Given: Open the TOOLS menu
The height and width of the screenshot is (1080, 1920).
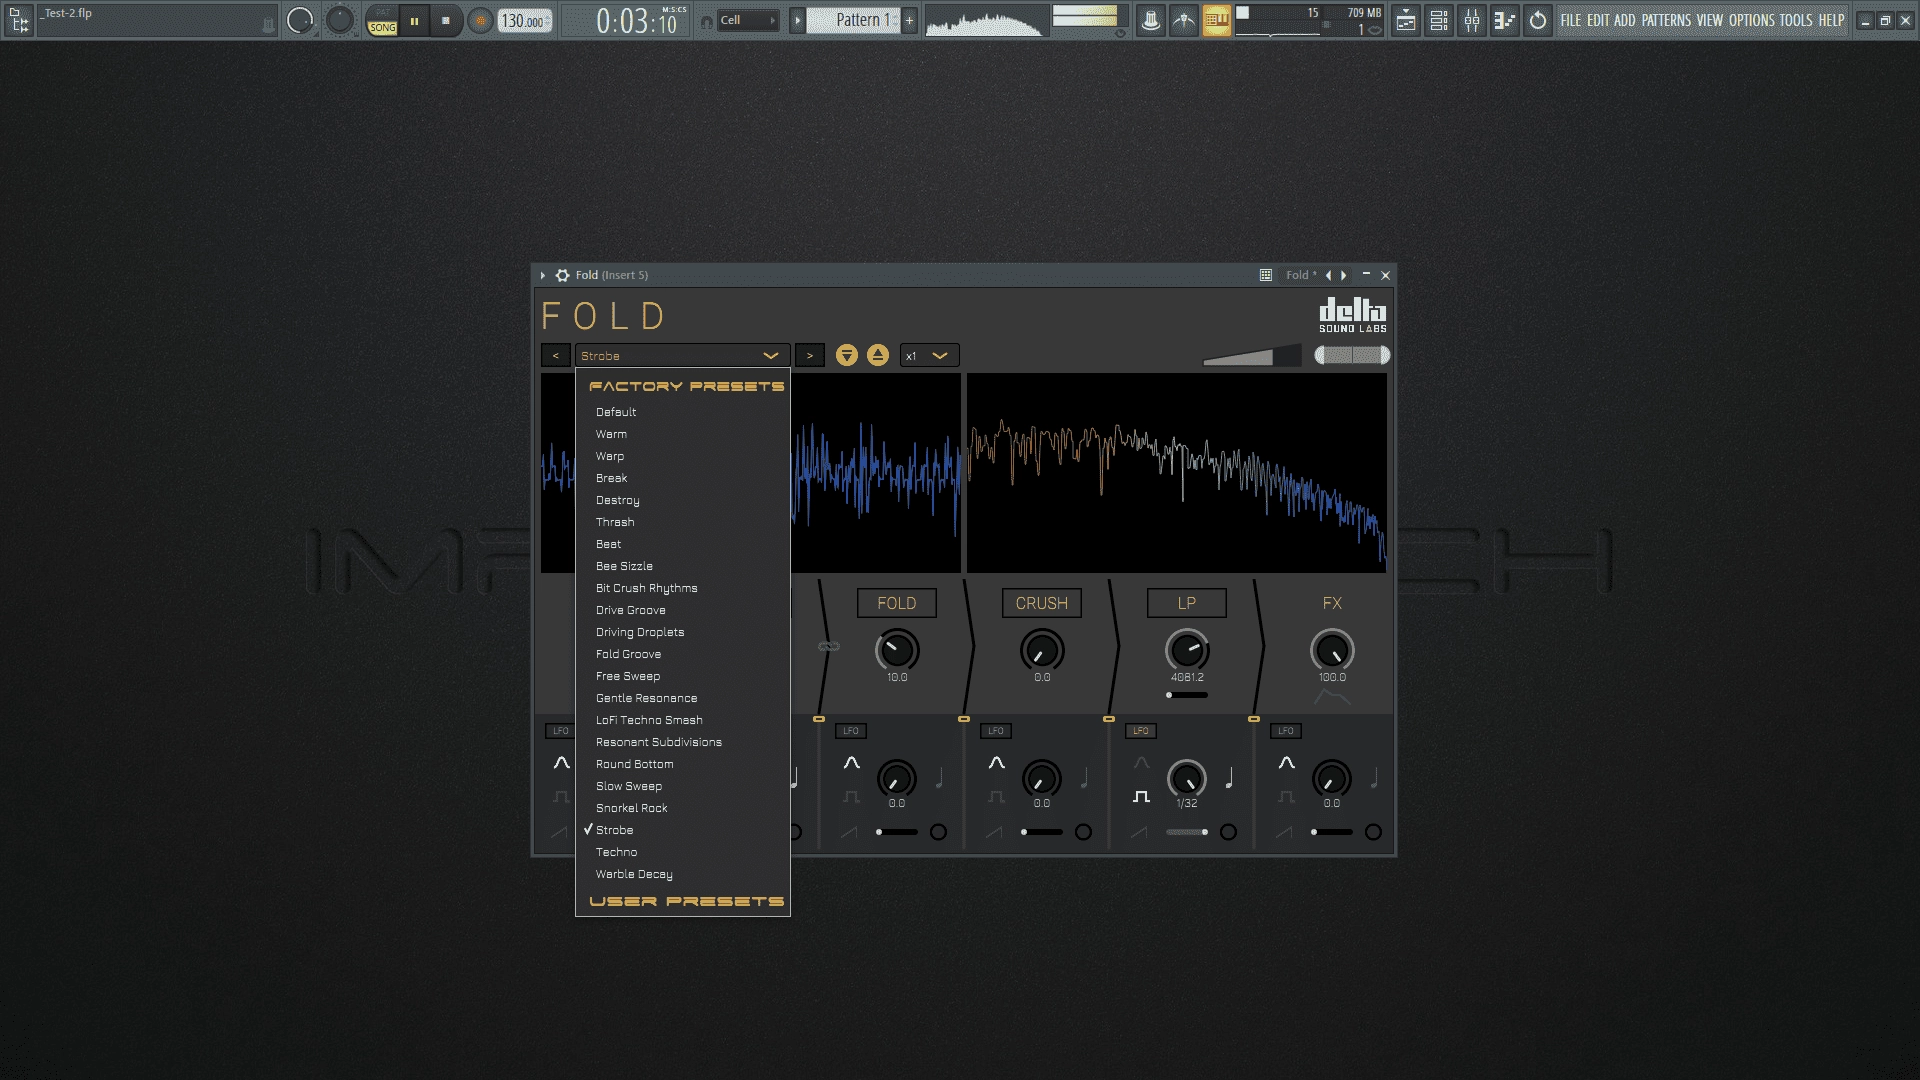Looking at the screenshot, I should pos(1796,20).
